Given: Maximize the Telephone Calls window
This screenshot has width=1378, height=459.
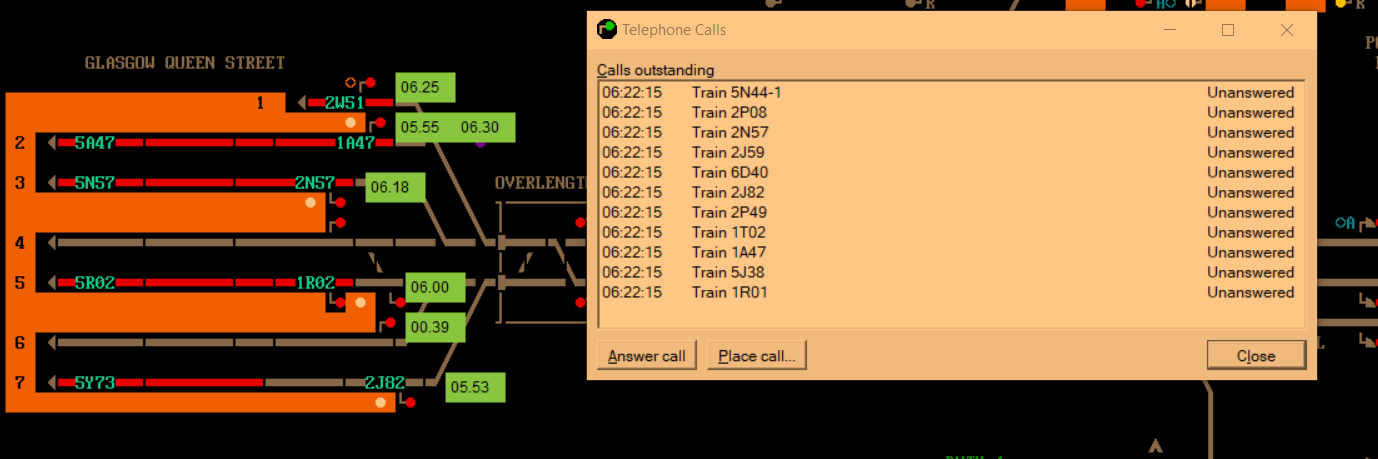Looking at the screenshot, I should [1228, 30].
